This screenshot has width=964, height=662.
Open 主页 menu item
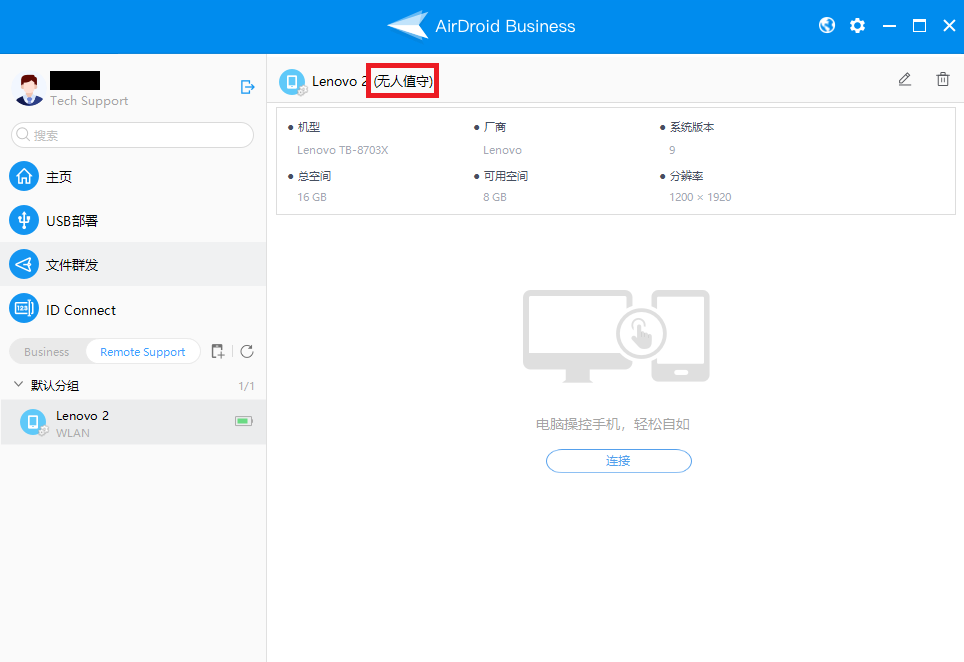click(133, 176)
